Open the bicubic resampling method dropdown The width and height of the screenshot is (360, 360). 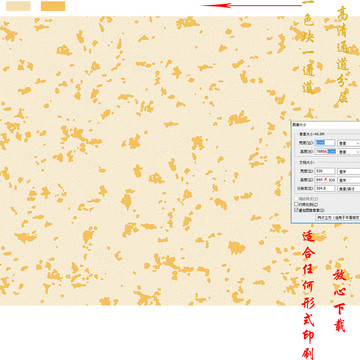point(338,217)
